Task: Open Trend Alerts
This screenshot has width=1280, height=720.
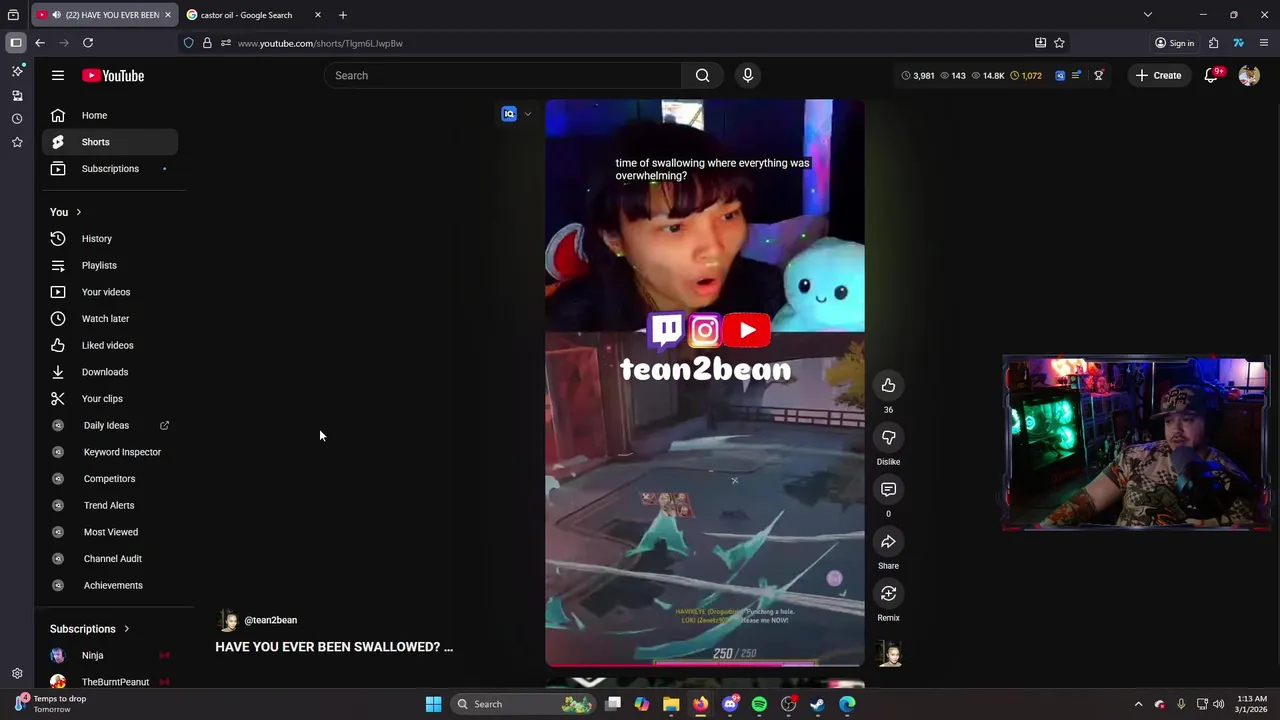Action: pyautogui.click(x=110, y=505)
